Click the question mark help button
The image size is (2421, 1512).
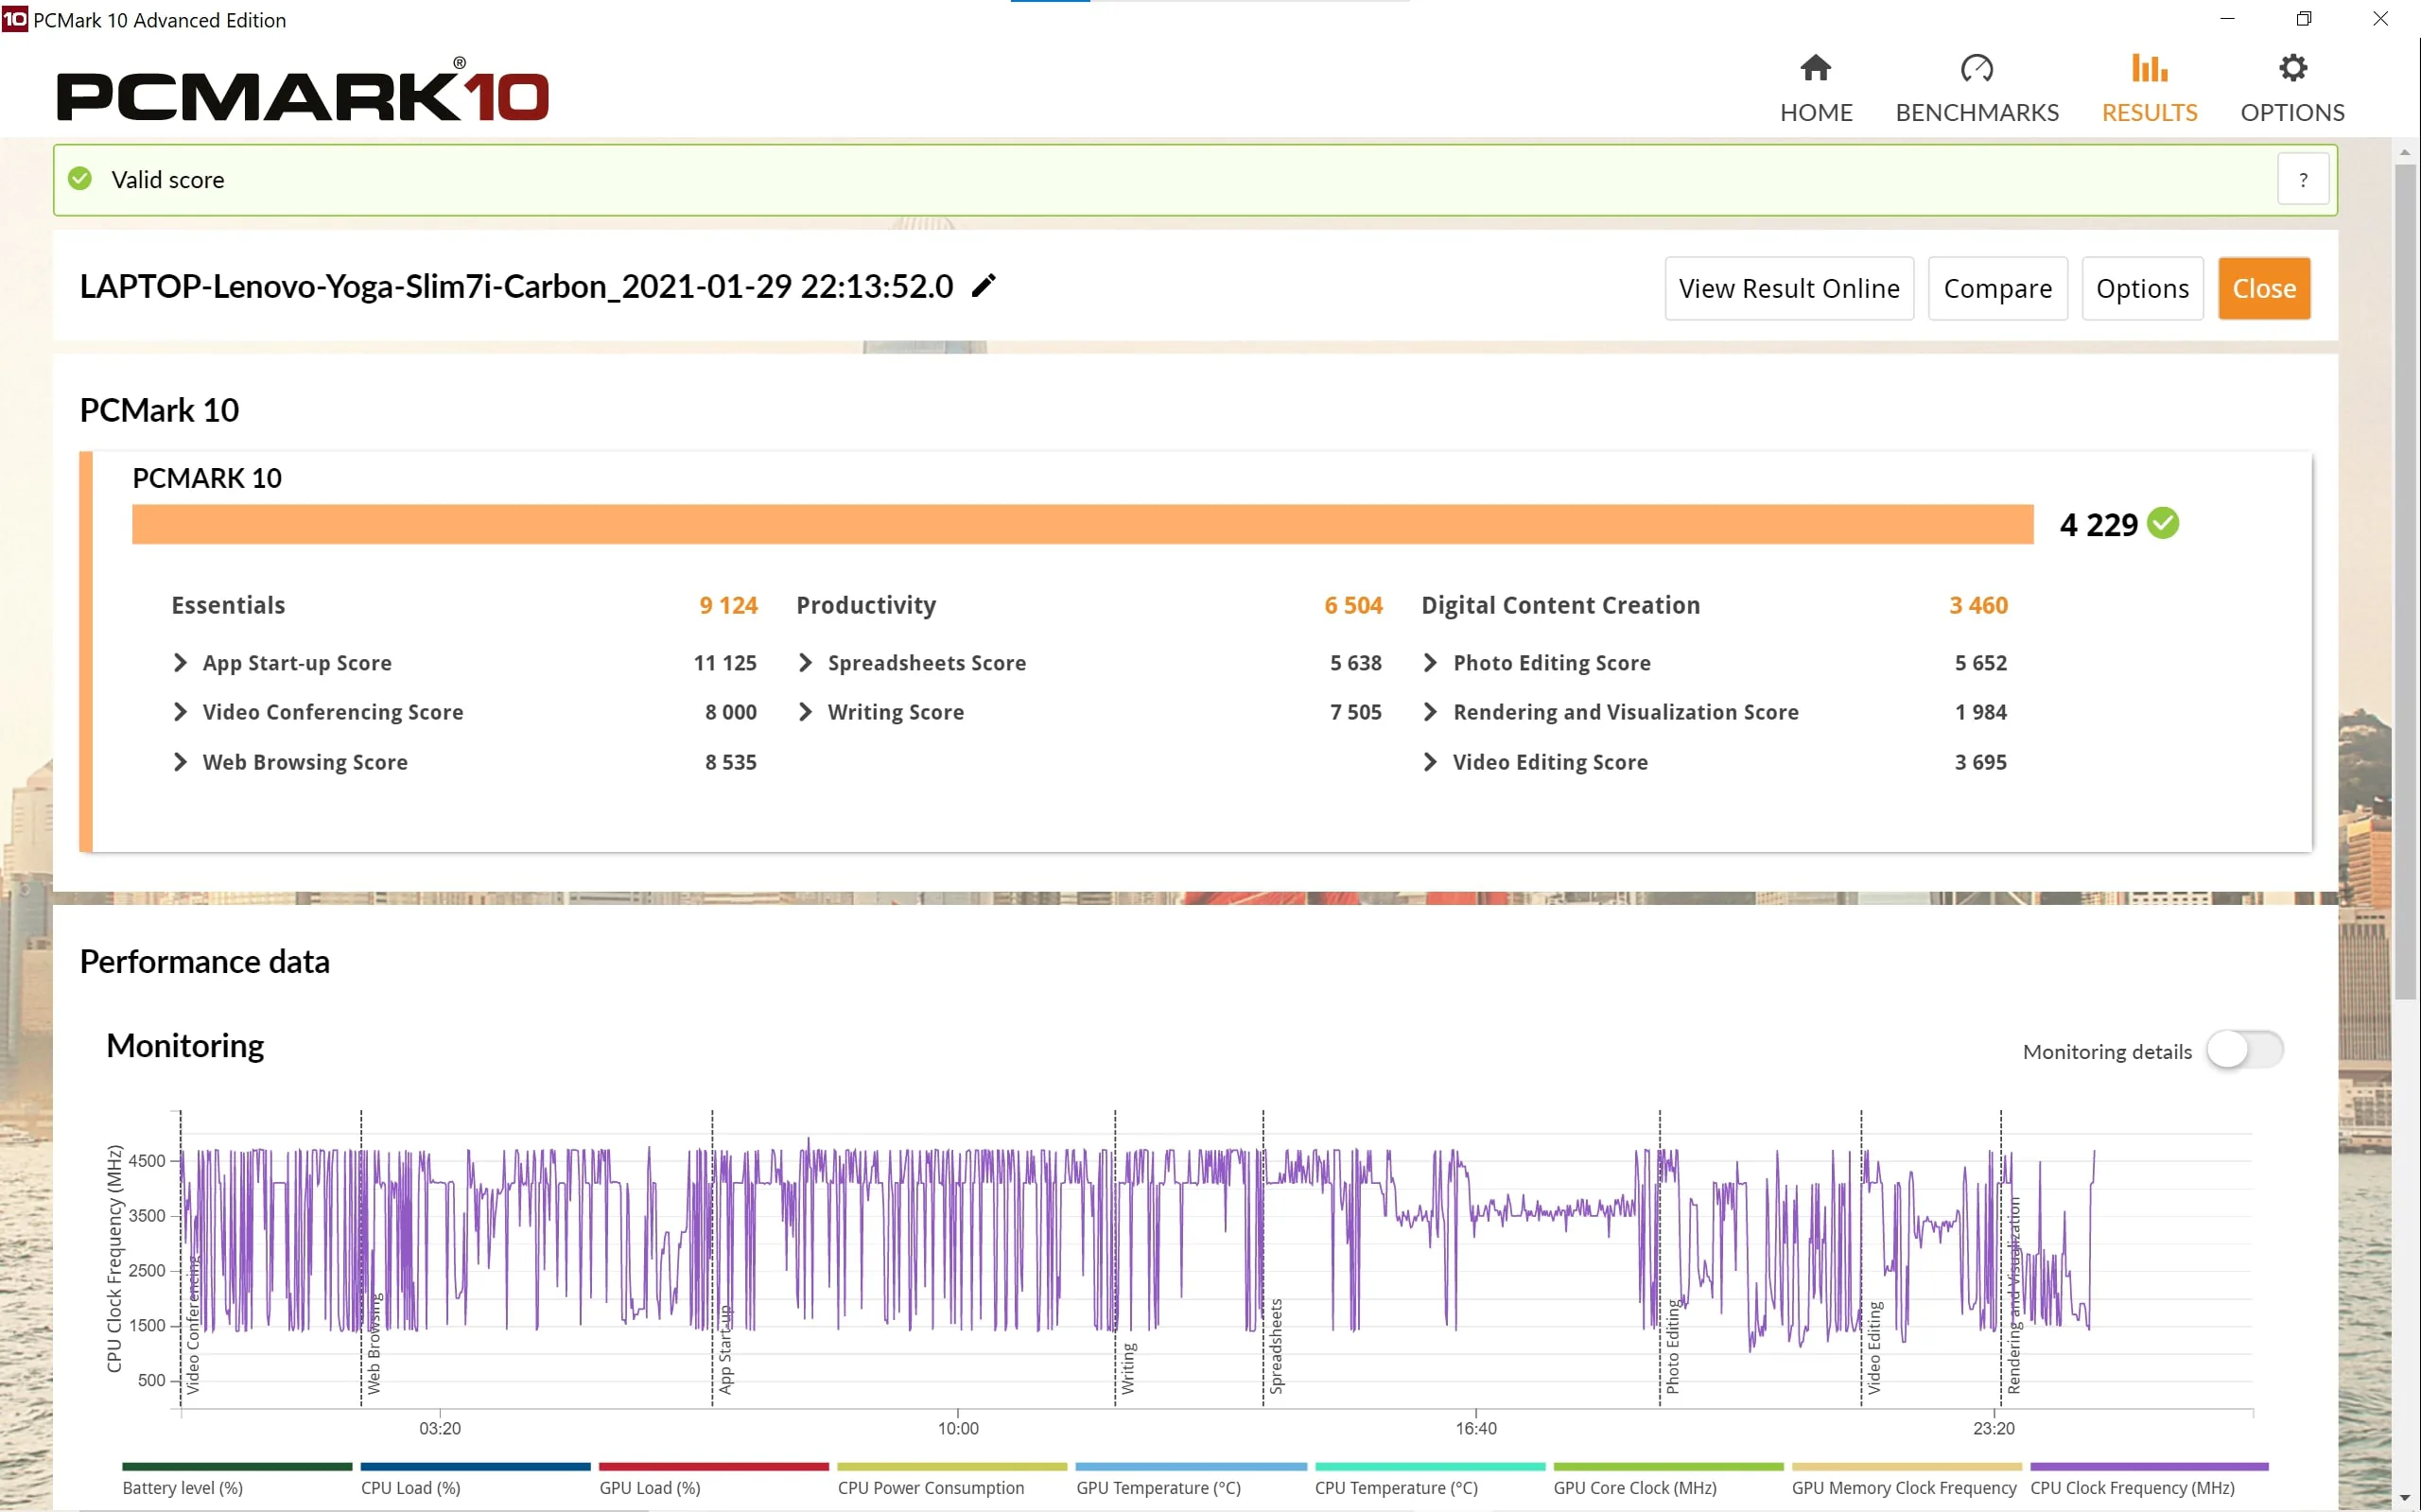pos(2303,180)
